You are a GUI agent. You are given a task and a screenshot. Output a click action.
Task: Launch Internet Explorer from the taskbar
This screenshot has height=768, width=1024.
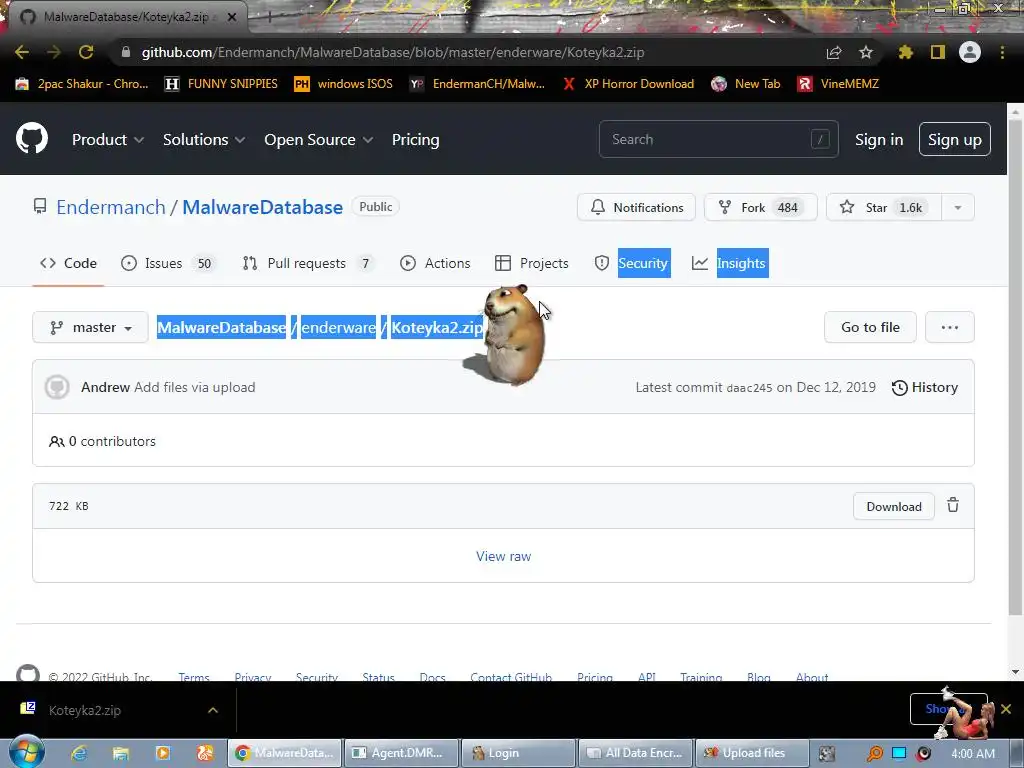click(x=79, y=753)
